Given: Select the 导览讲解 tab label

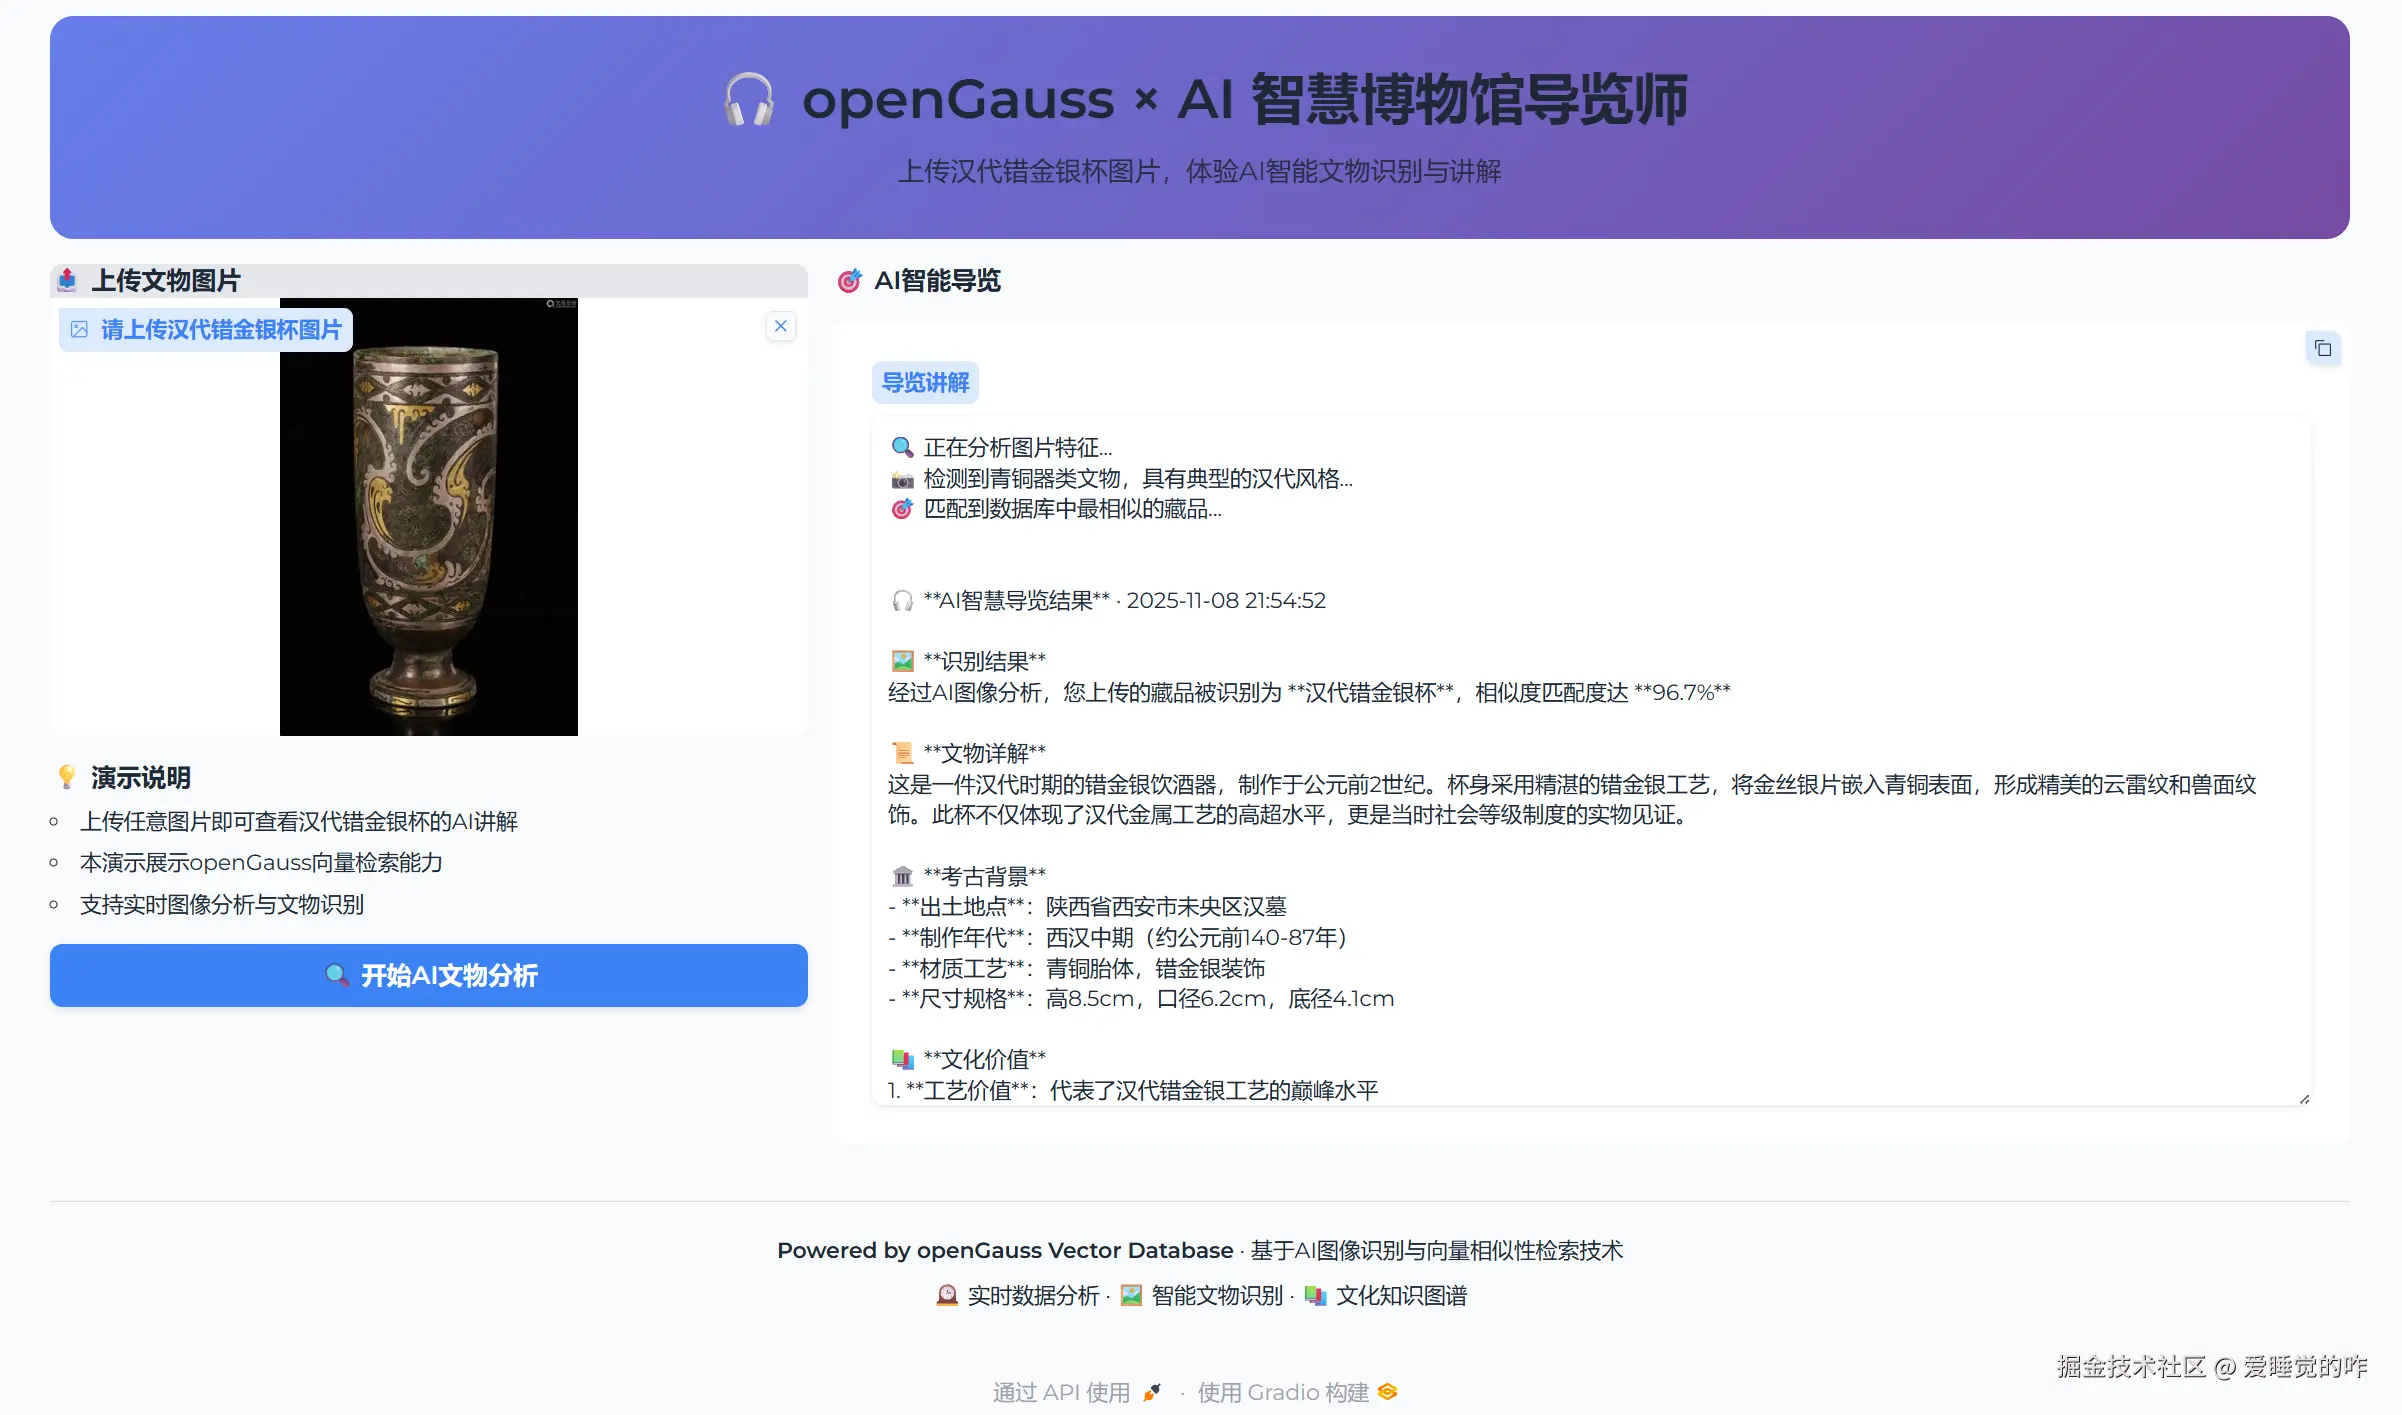Looking at the screenshot, I should 924,382.
